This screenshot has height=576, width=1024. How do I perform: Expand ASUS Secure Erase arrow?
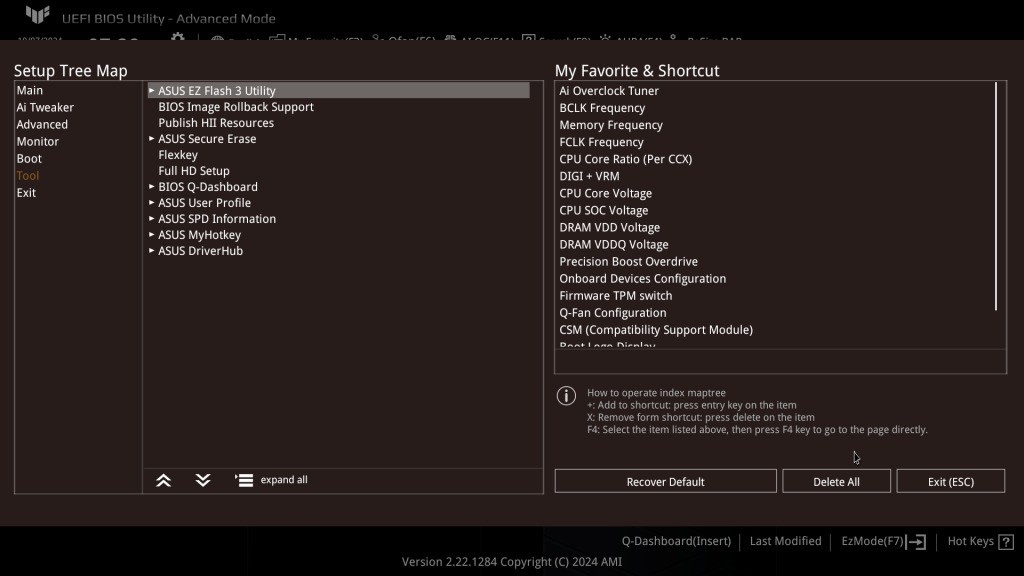[x=152, y=138]
